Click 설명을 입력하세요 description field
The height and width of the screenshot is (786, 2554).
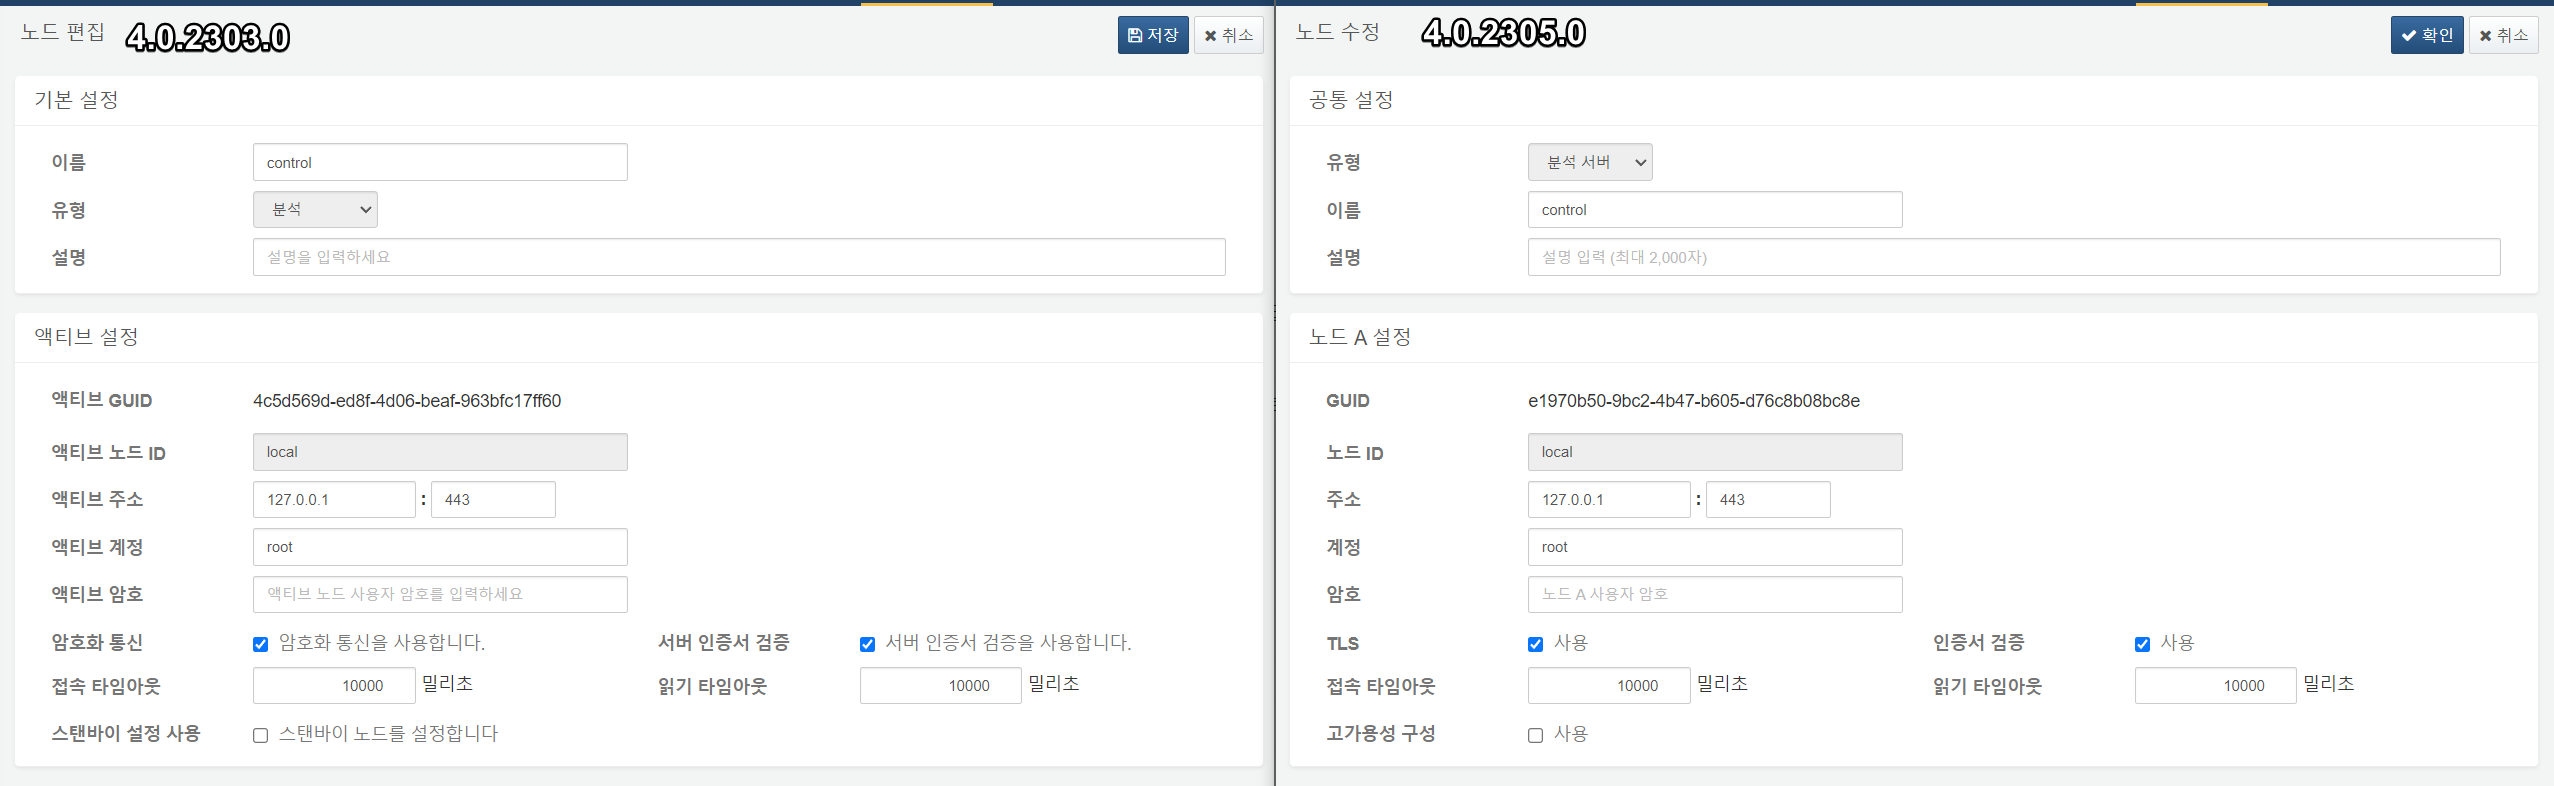pos(739,257)
